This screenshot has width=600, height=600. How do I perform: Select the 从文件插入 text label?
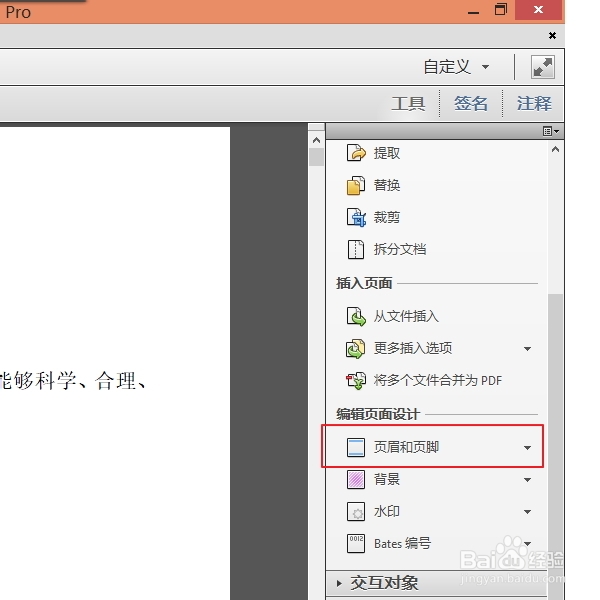406,316
